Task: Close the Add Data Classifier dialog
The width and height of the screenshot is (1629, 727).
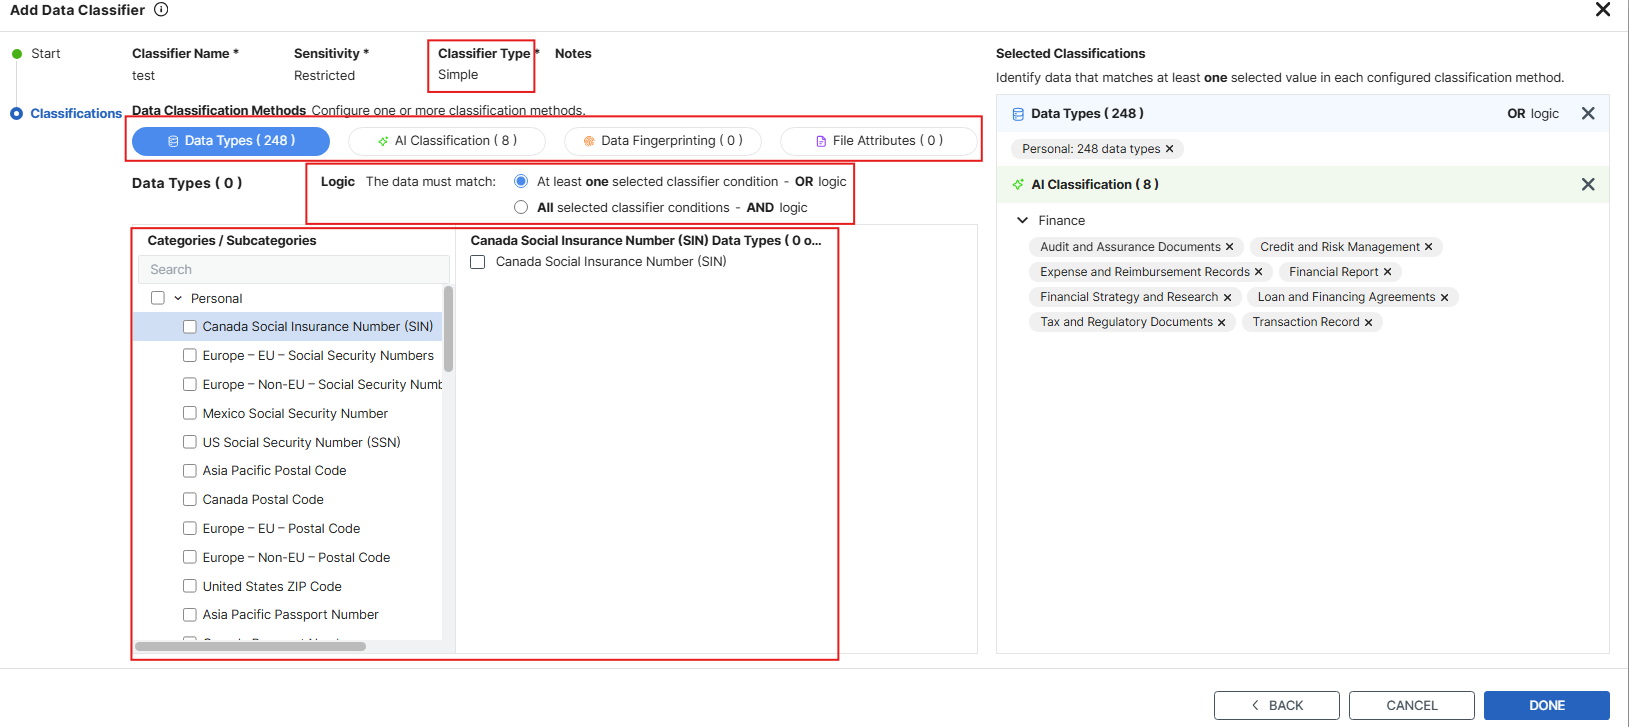Action: pos(1602,10)
